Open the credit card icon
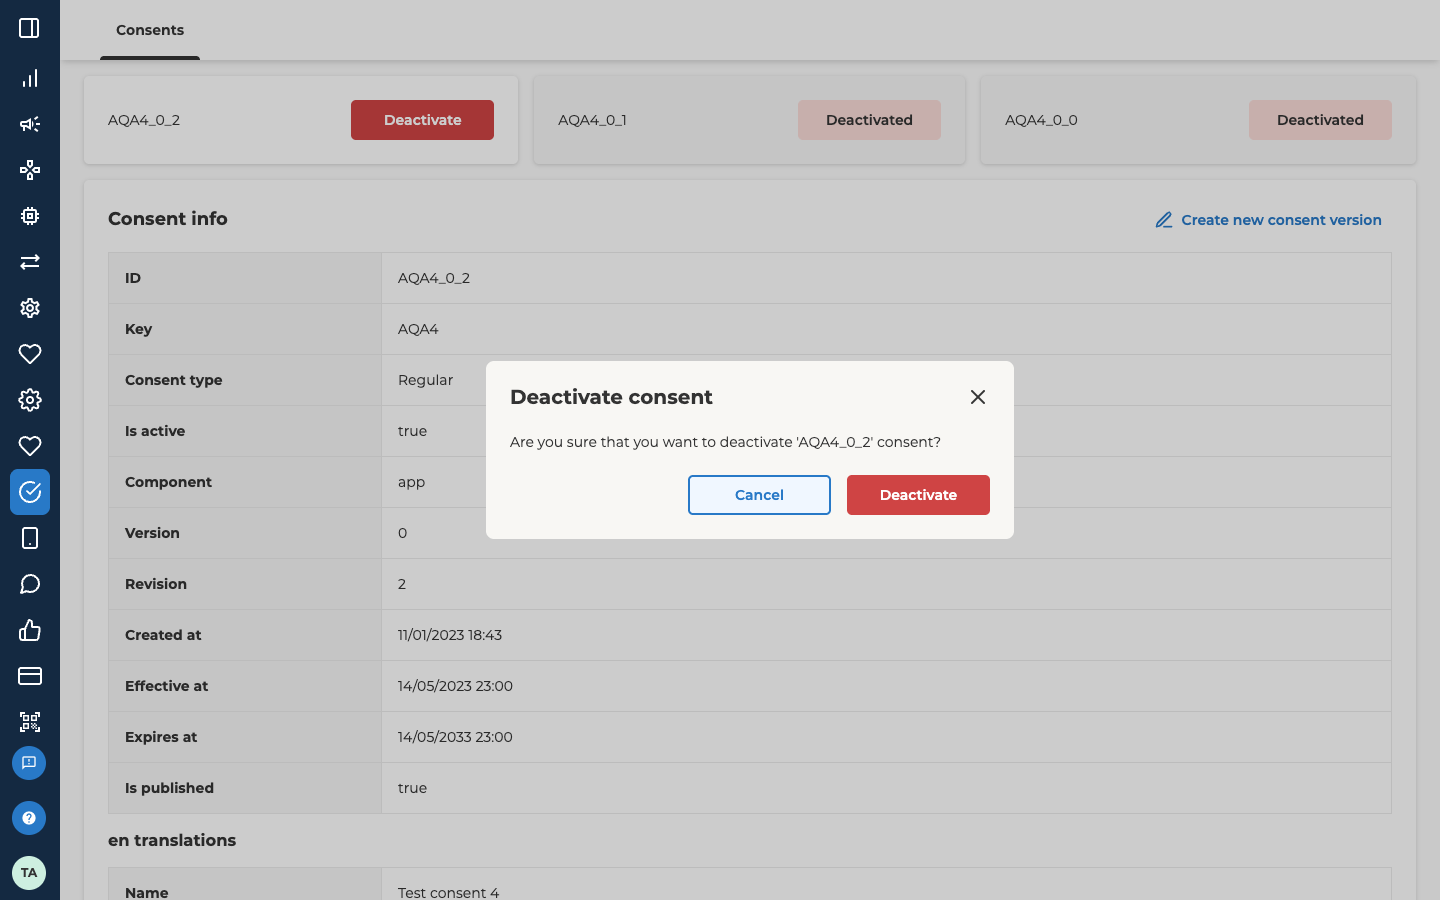Screen dimensions: 1440x900 pyautogui.click(x=30, y=676)
